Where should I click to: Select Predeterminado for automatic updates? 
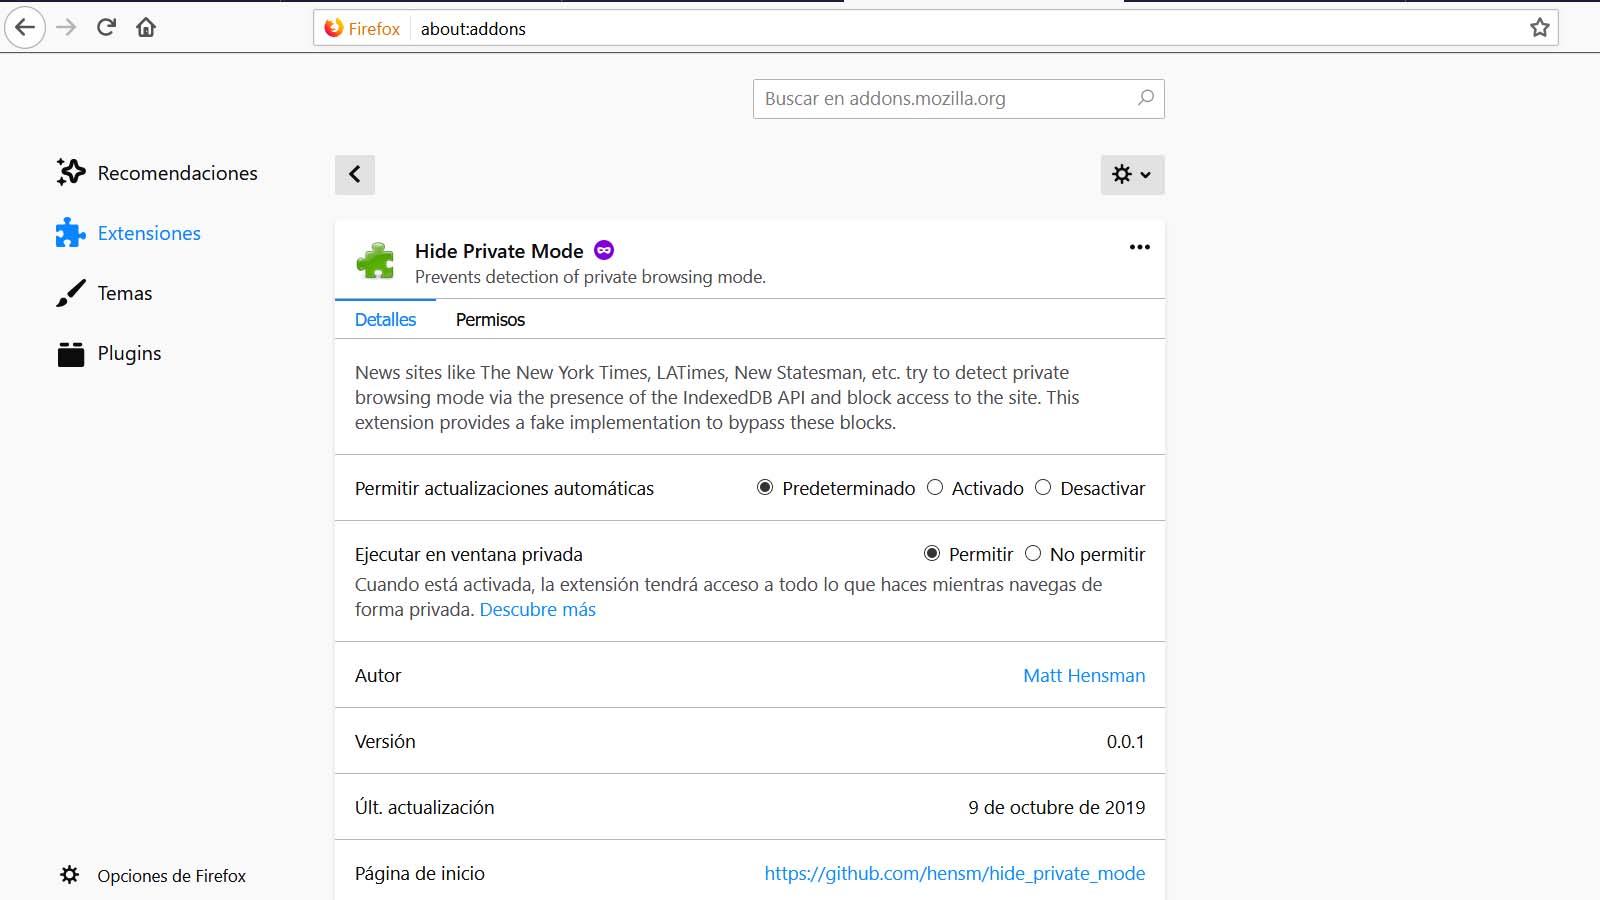pyautogui.click(x=765, y=488)
